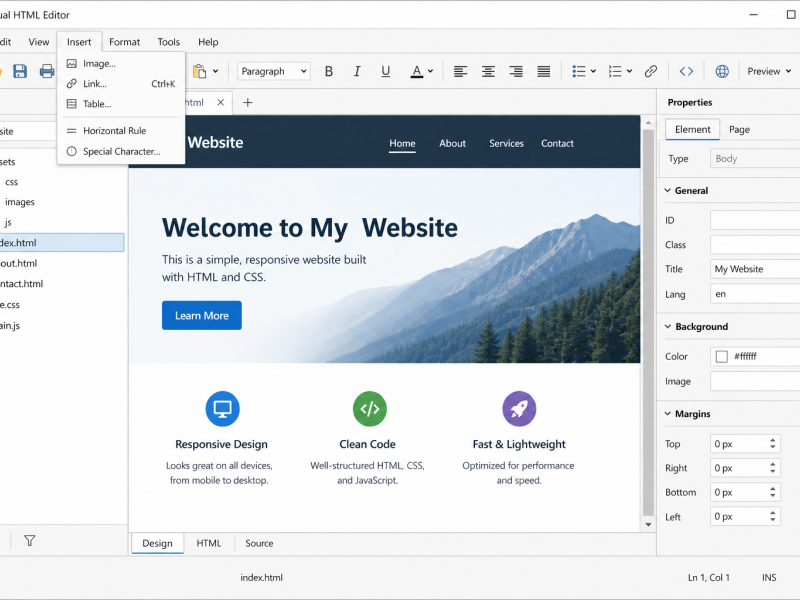The image size is (800, 600).
Task: Choose Horizontal Rule menu entry
Action: [121, 131]
